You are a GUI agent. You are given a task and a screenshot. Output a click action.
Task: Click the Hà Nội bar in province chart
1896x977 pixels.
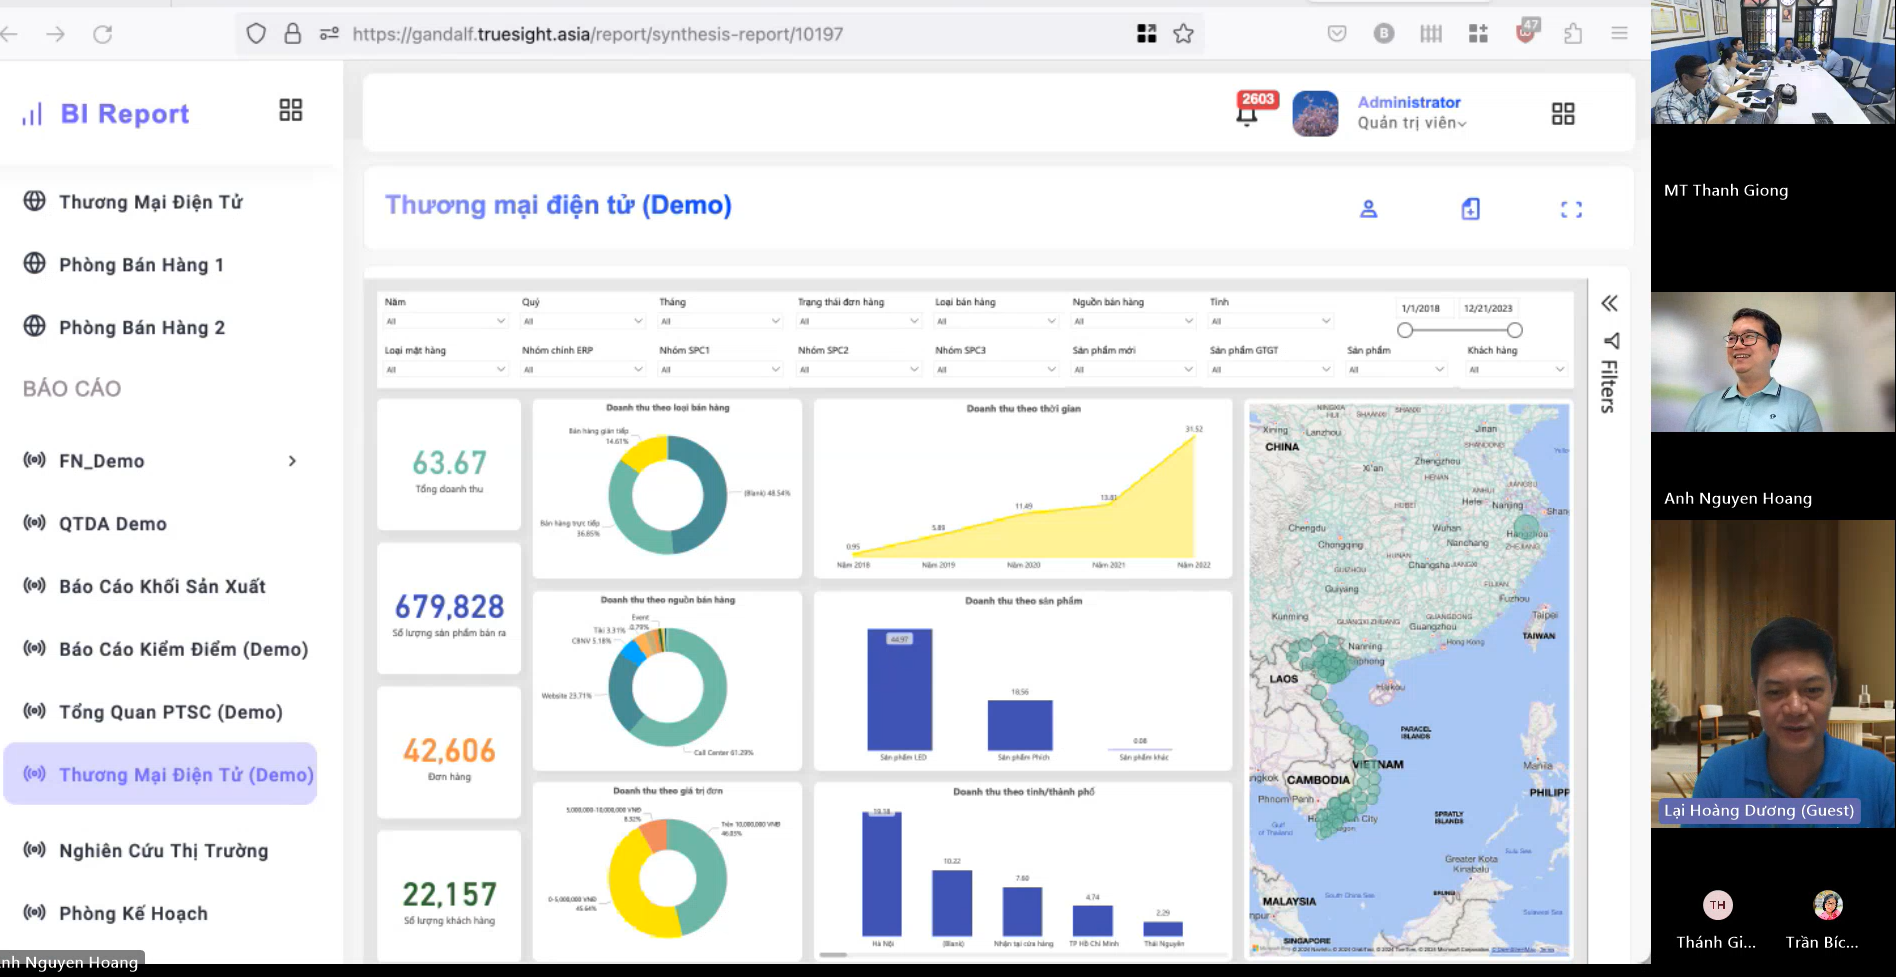[x=882, y=873]
